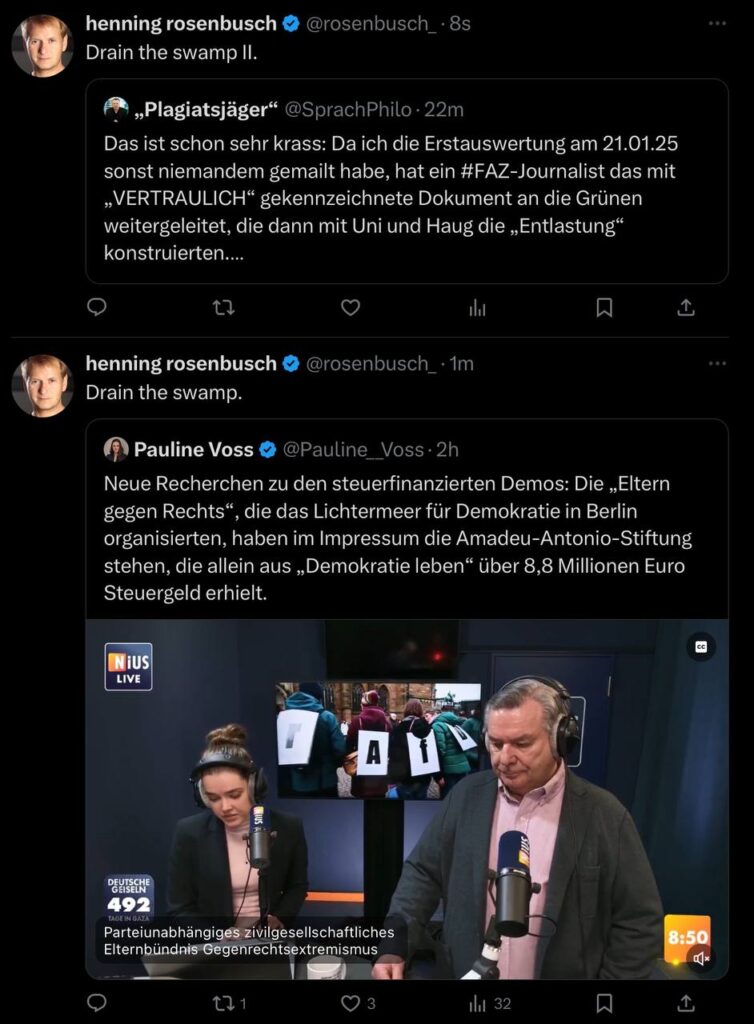Repost the tweet with 1 repost
Image resolution: width=754 pixels, height=1024 pixels.
point(224,1002)
